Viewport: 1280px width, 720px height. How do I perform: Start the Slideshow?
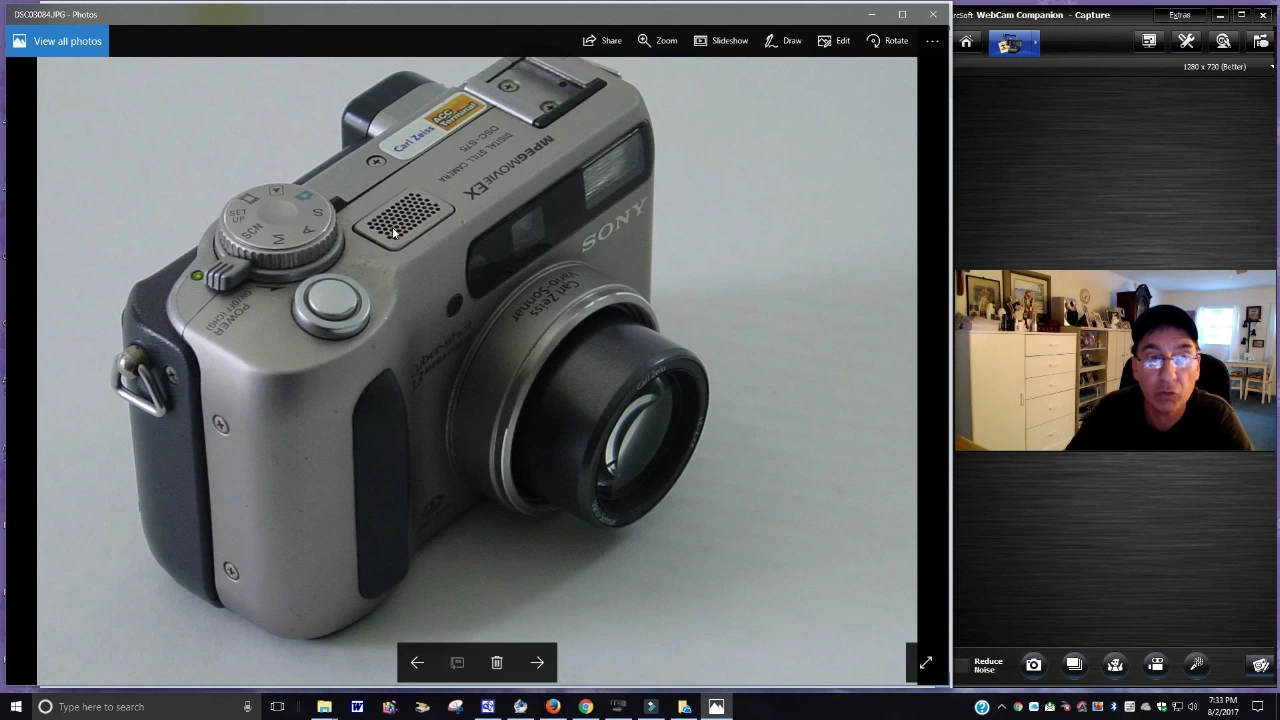720,41
